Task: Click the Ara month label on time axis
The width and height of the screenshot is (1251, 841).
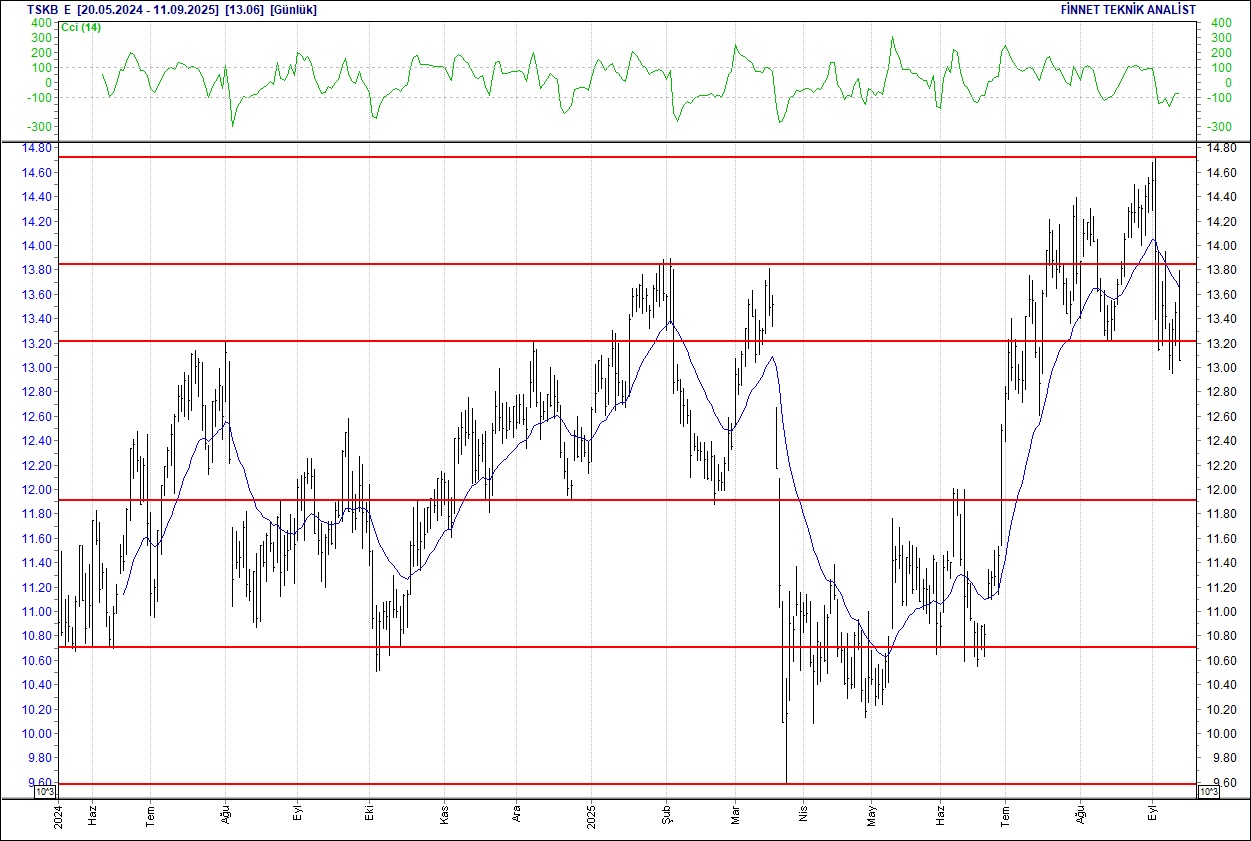Action: 516,813
